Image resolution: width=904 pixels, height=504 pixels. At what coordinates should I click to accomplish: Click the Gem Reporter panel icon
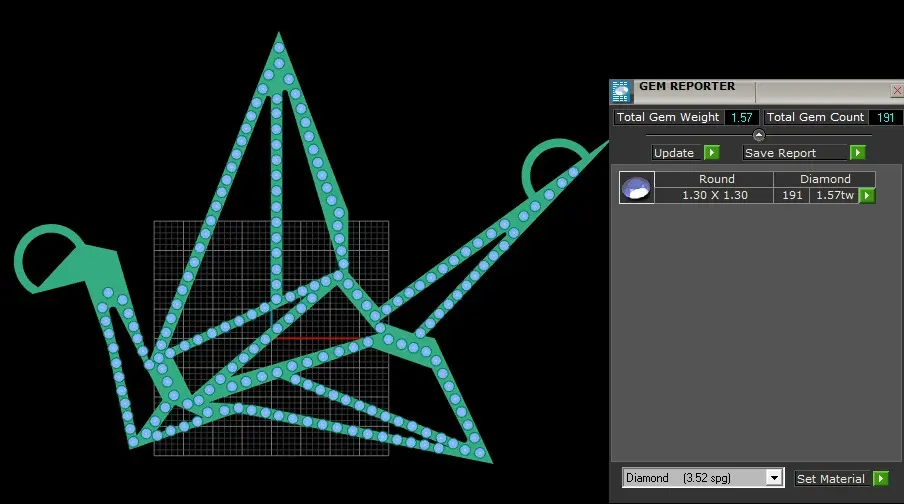click(x=620, y=91)
